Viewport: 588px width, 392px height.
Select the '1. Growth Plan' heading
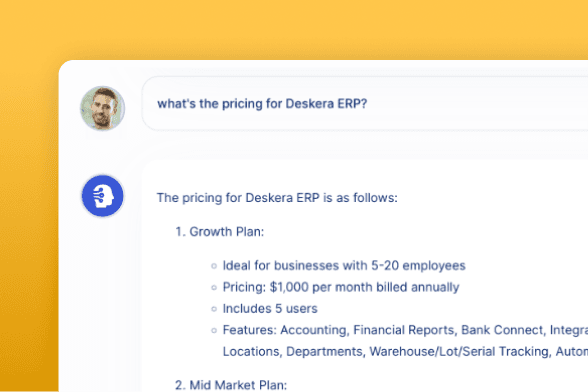pyautogui.click(x=220, y=231)
